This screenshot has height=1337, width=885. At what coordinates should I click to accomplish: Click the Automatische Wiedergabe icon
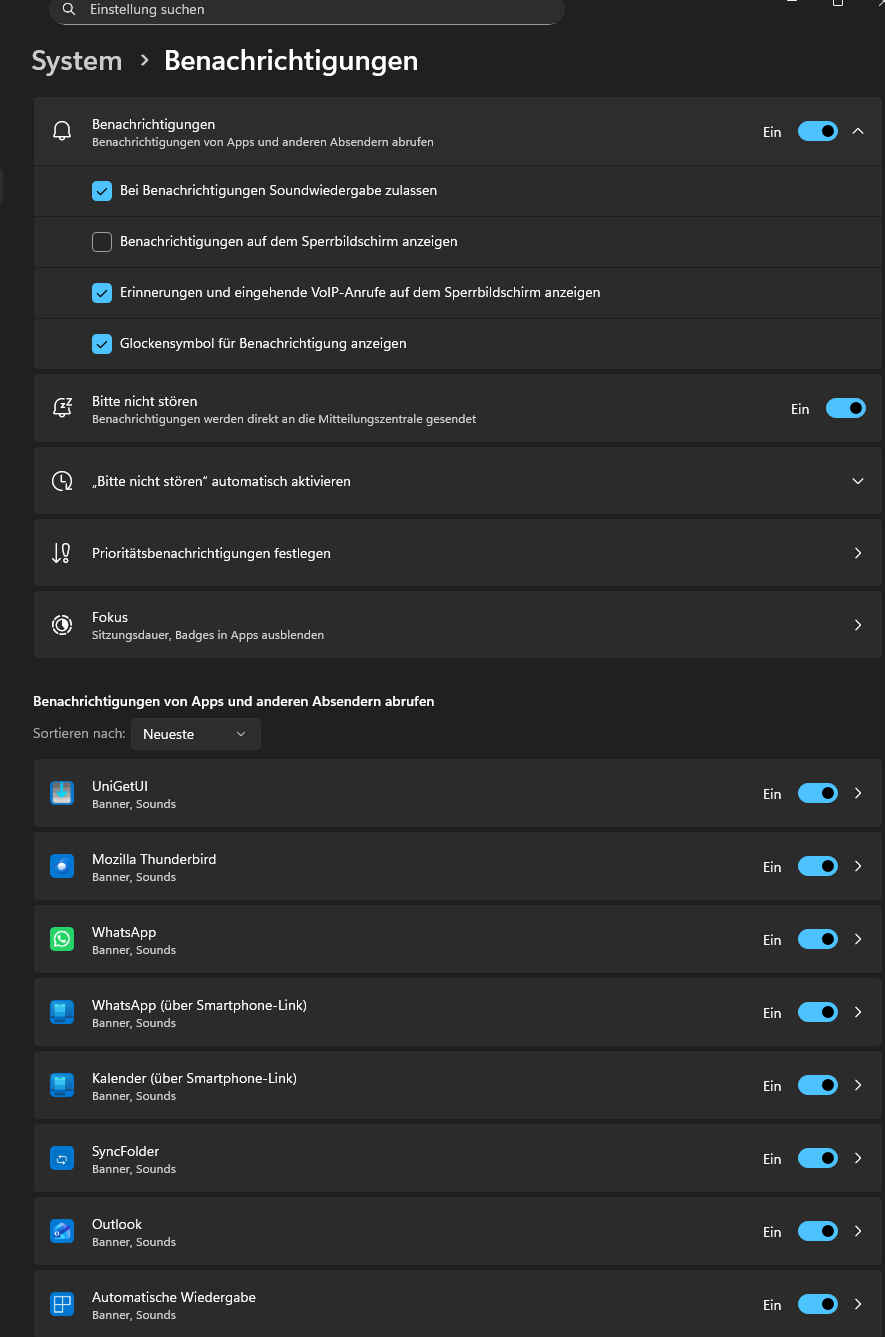pos(62,1304)
